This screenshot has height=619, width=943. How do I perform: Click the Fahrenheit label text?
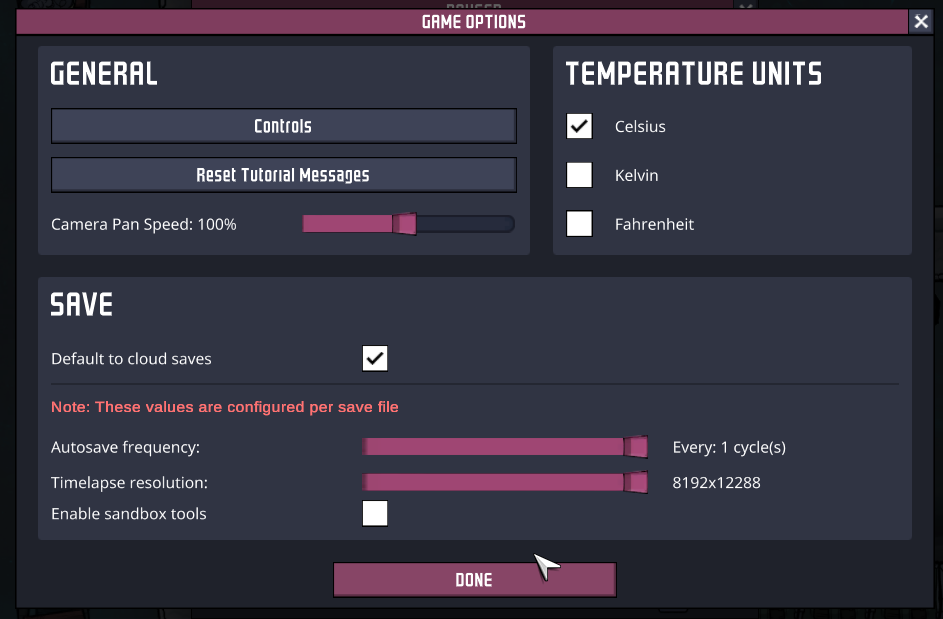point(654,224)
